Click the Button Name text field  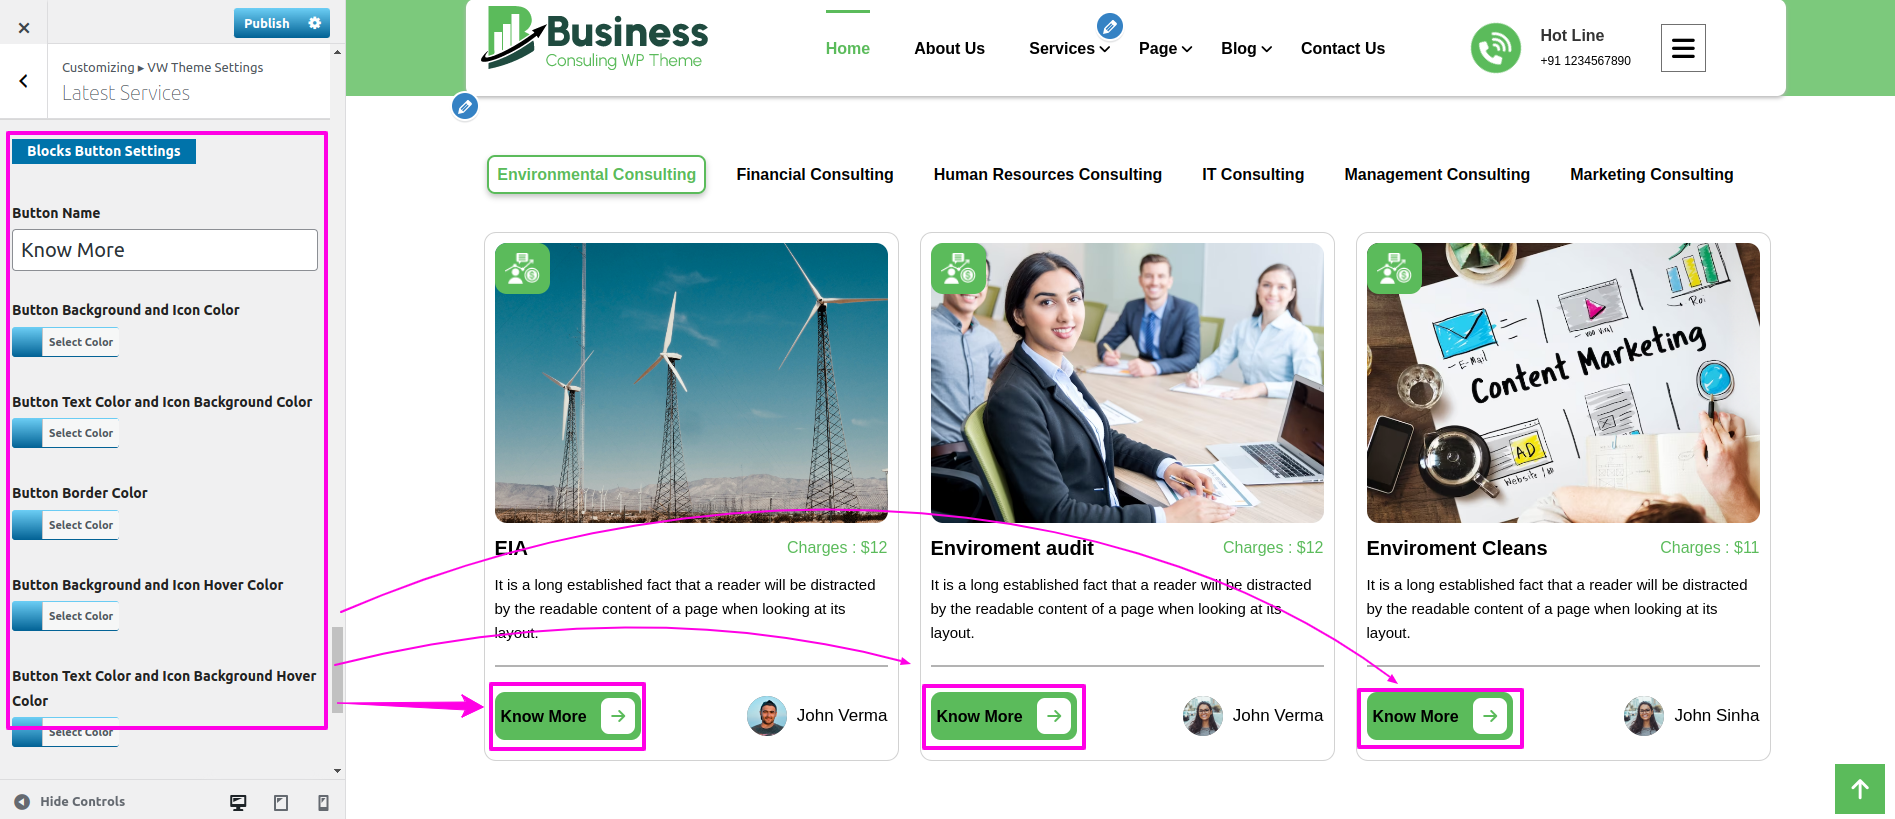[165, 250]
